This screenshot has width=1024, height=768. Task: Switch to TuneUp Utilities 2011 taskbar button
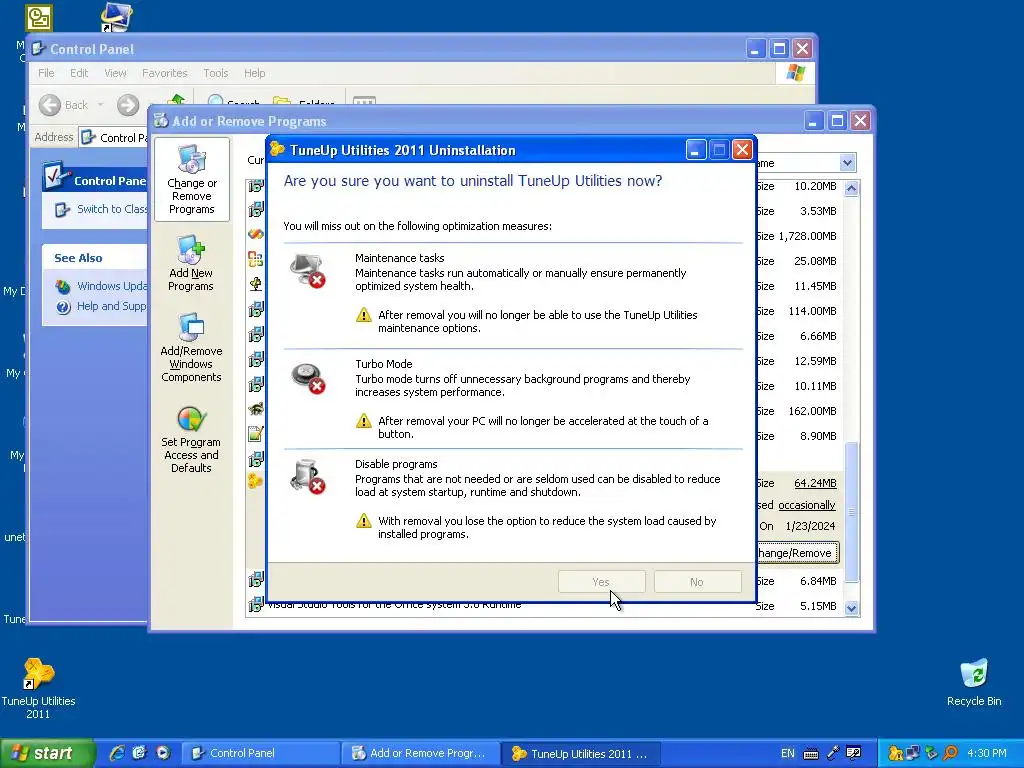point(581,753)
